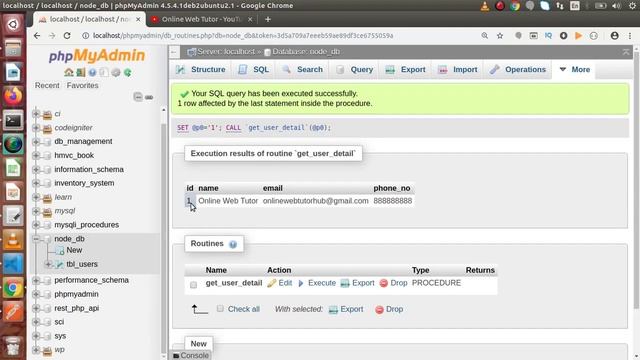Bookmark this page with star icon

500,36
